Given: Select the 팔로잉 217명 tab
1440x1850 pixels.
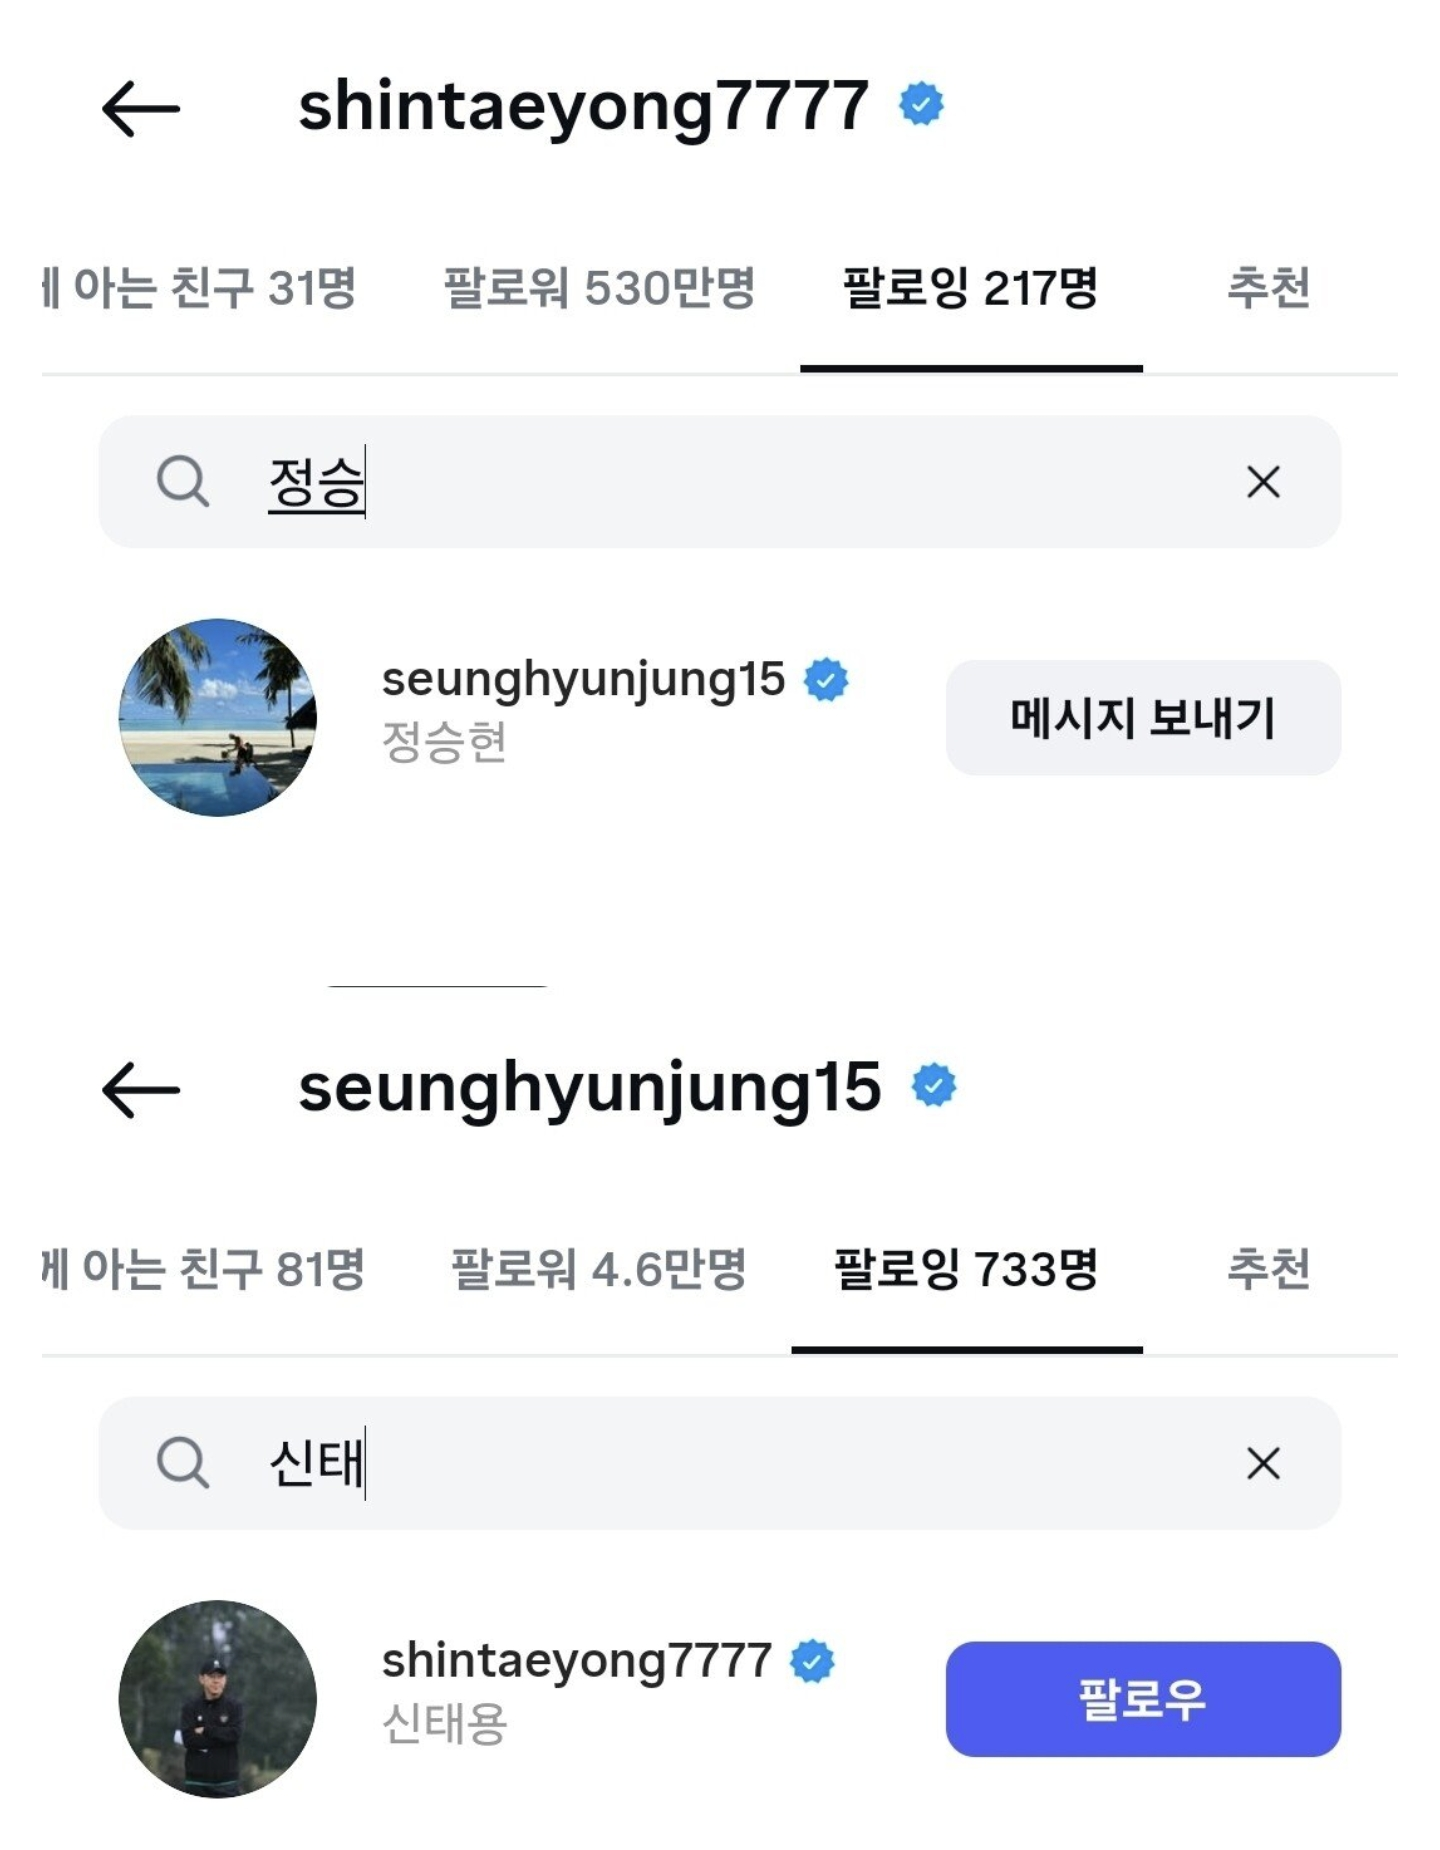Looking at the screenshot, I should tap(970, 288).
